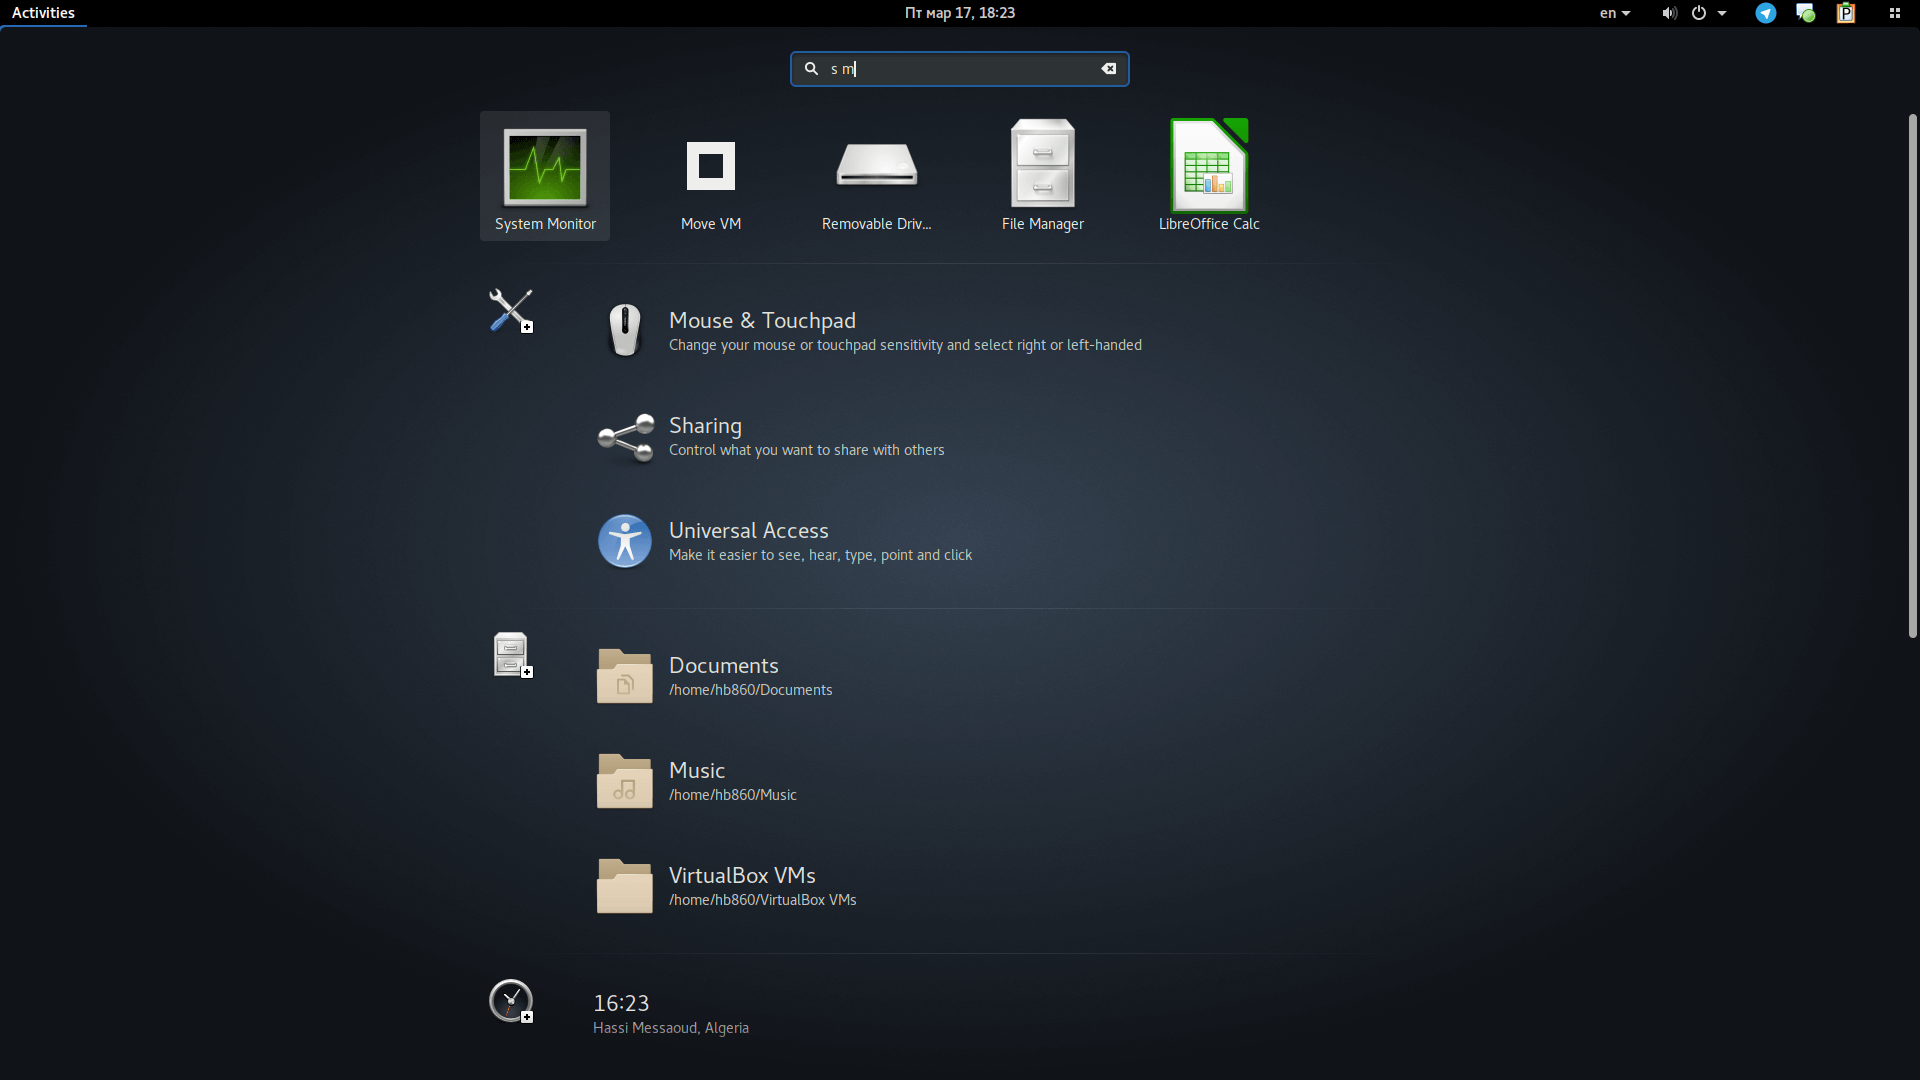This screenshot has width=1920, height=1080.
Task: Click Activities in the top bar
Action: click(x=43, y=13)
